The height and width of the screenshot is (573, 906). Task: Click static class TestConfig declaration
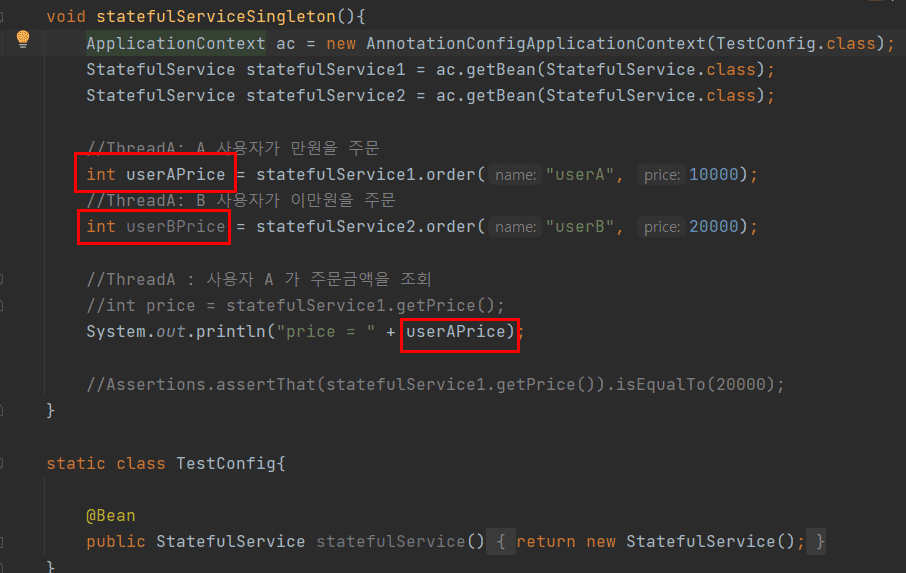pos(166,463)
